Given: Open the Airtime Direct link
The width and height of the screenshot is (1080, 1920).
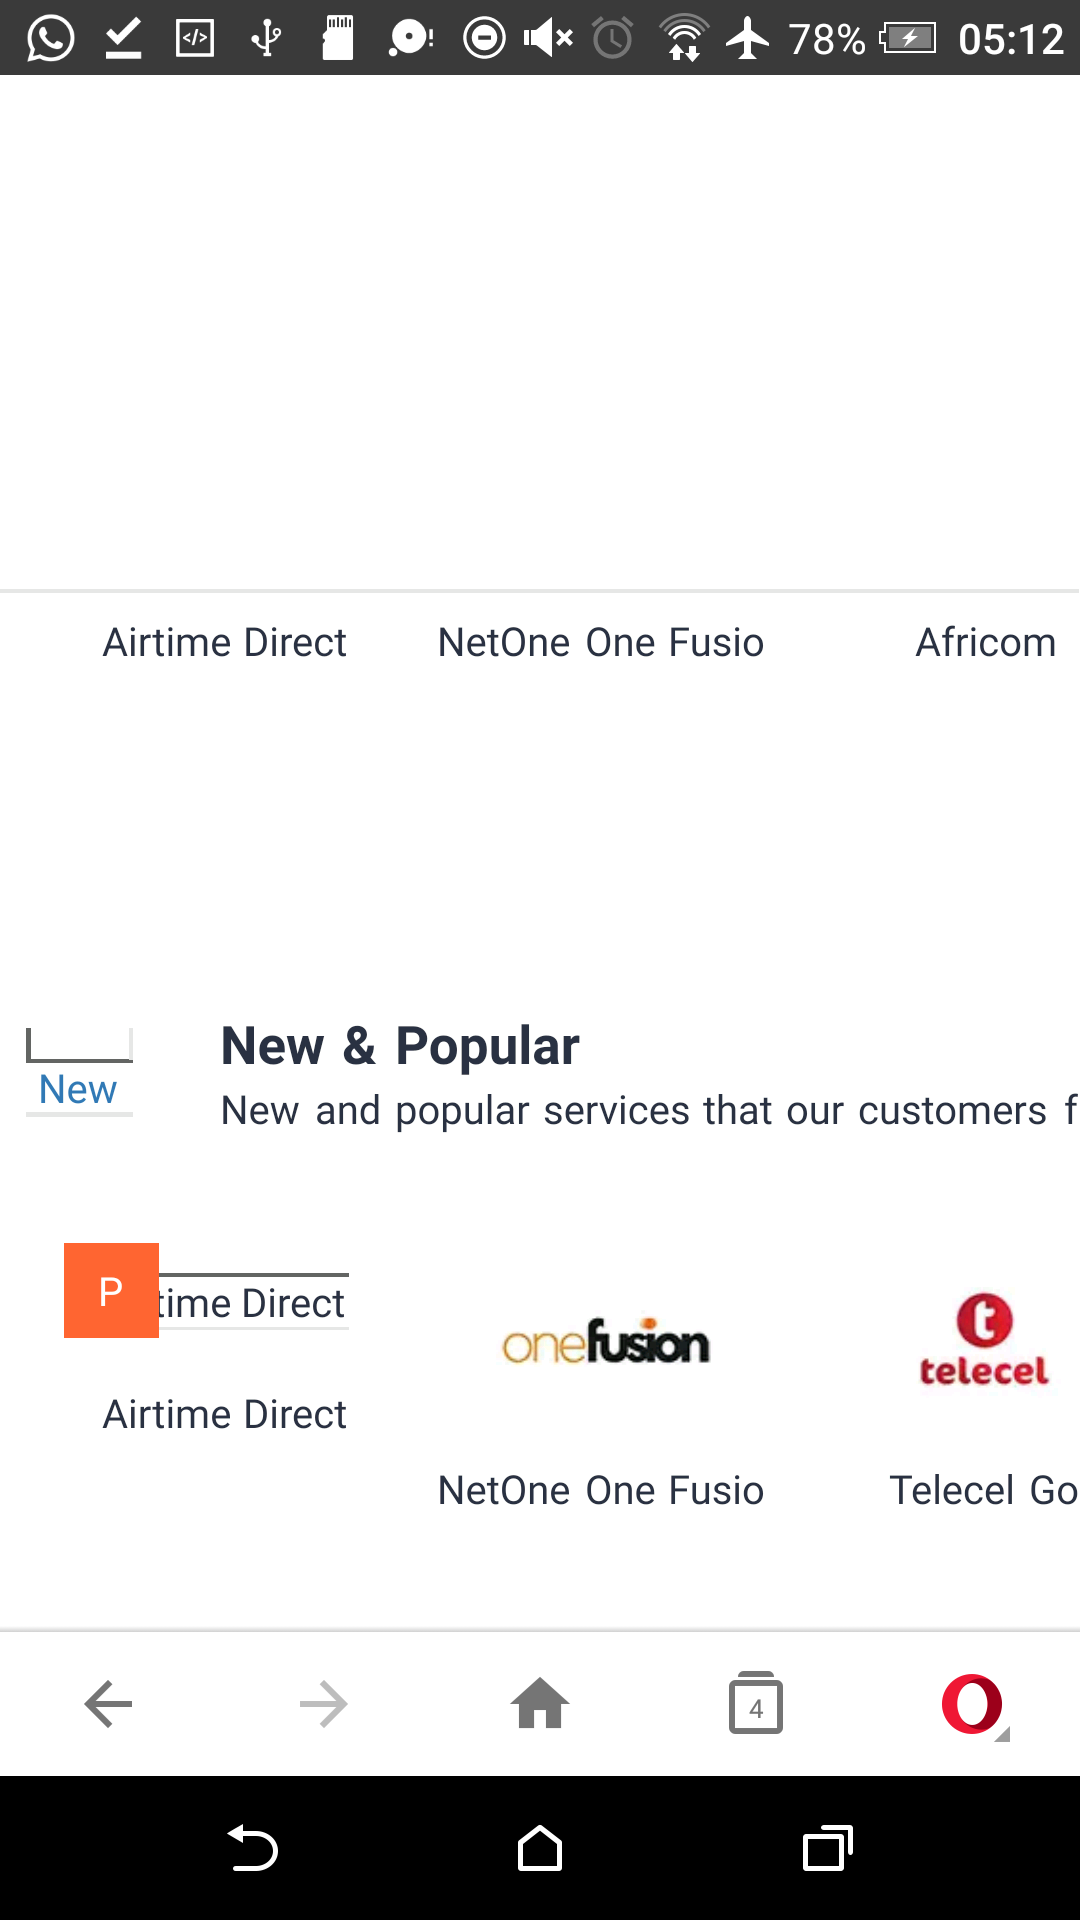Looking at the screenshot, I should click(224, 641).
